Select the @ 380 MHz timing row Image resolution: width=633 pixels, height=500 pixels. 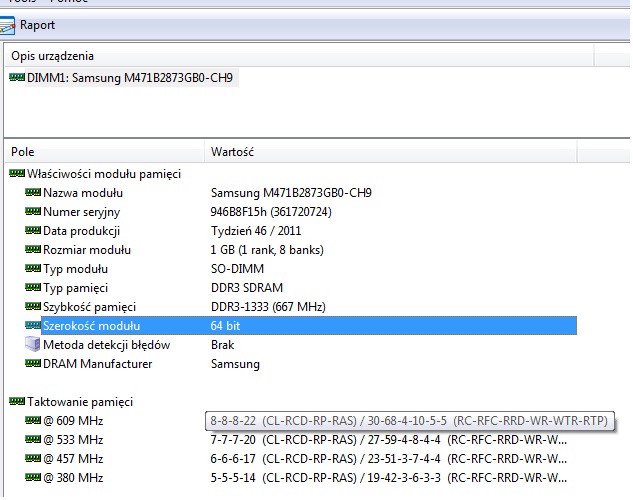pos(73,477)
